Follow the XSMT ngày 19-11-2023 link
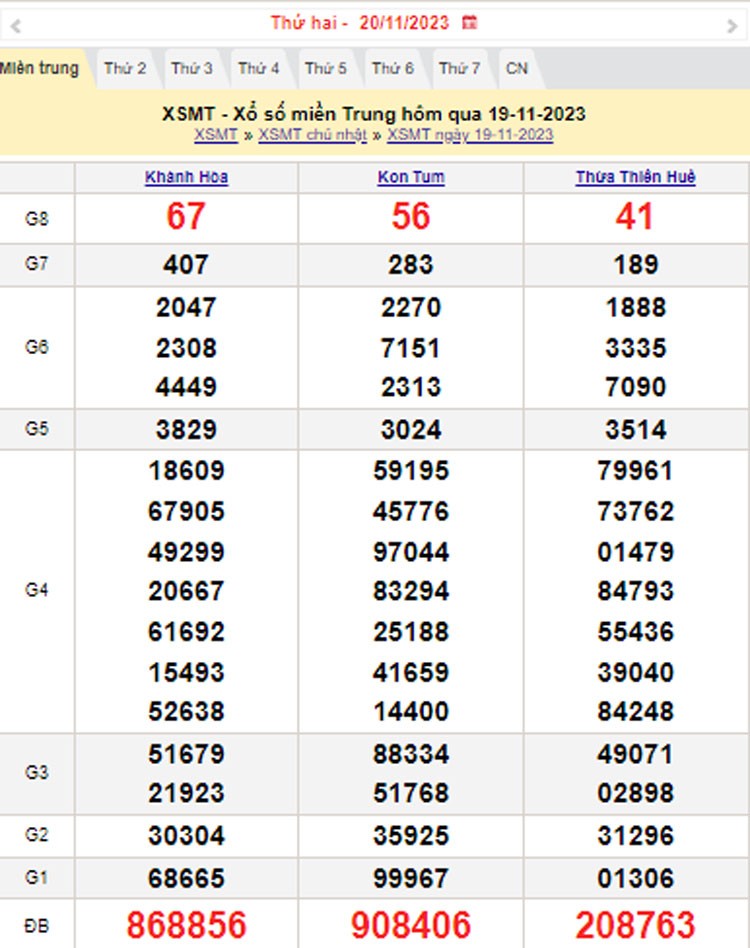The width and height of the screenshot is (750, 948). pyautogui.click(x=470, y=135)
